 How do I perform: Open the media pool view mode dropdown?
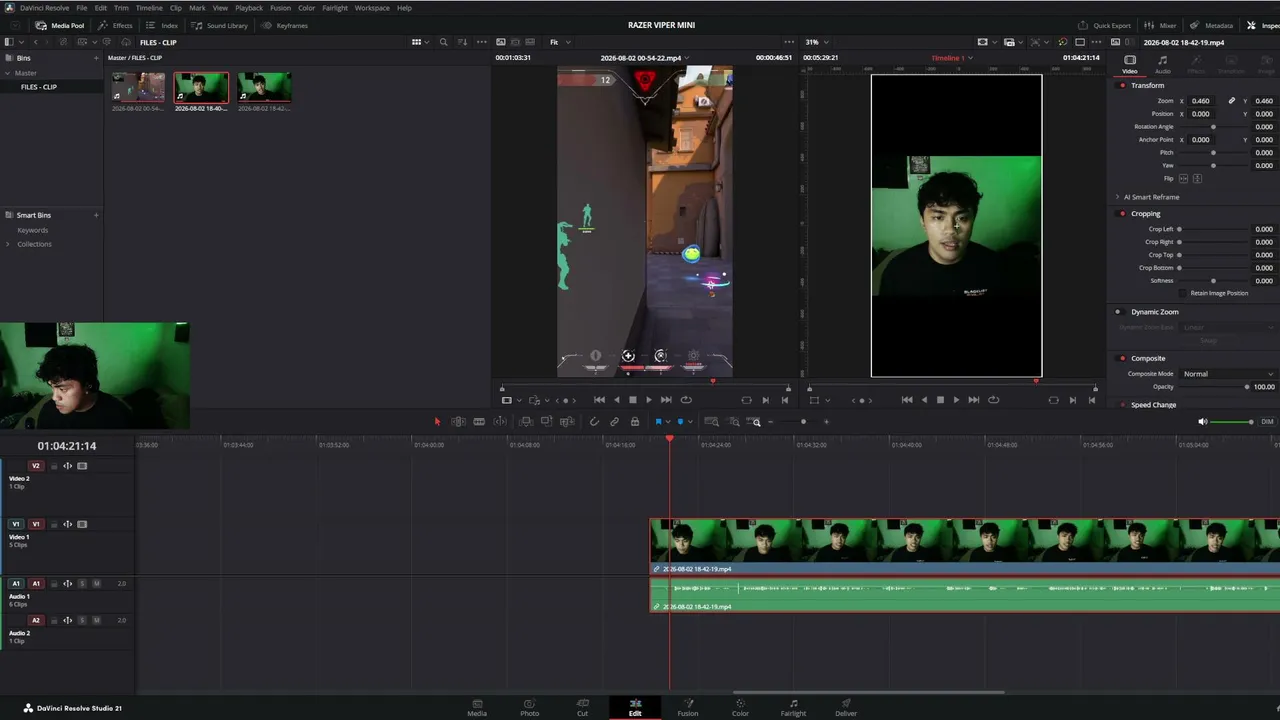[421, 42]
